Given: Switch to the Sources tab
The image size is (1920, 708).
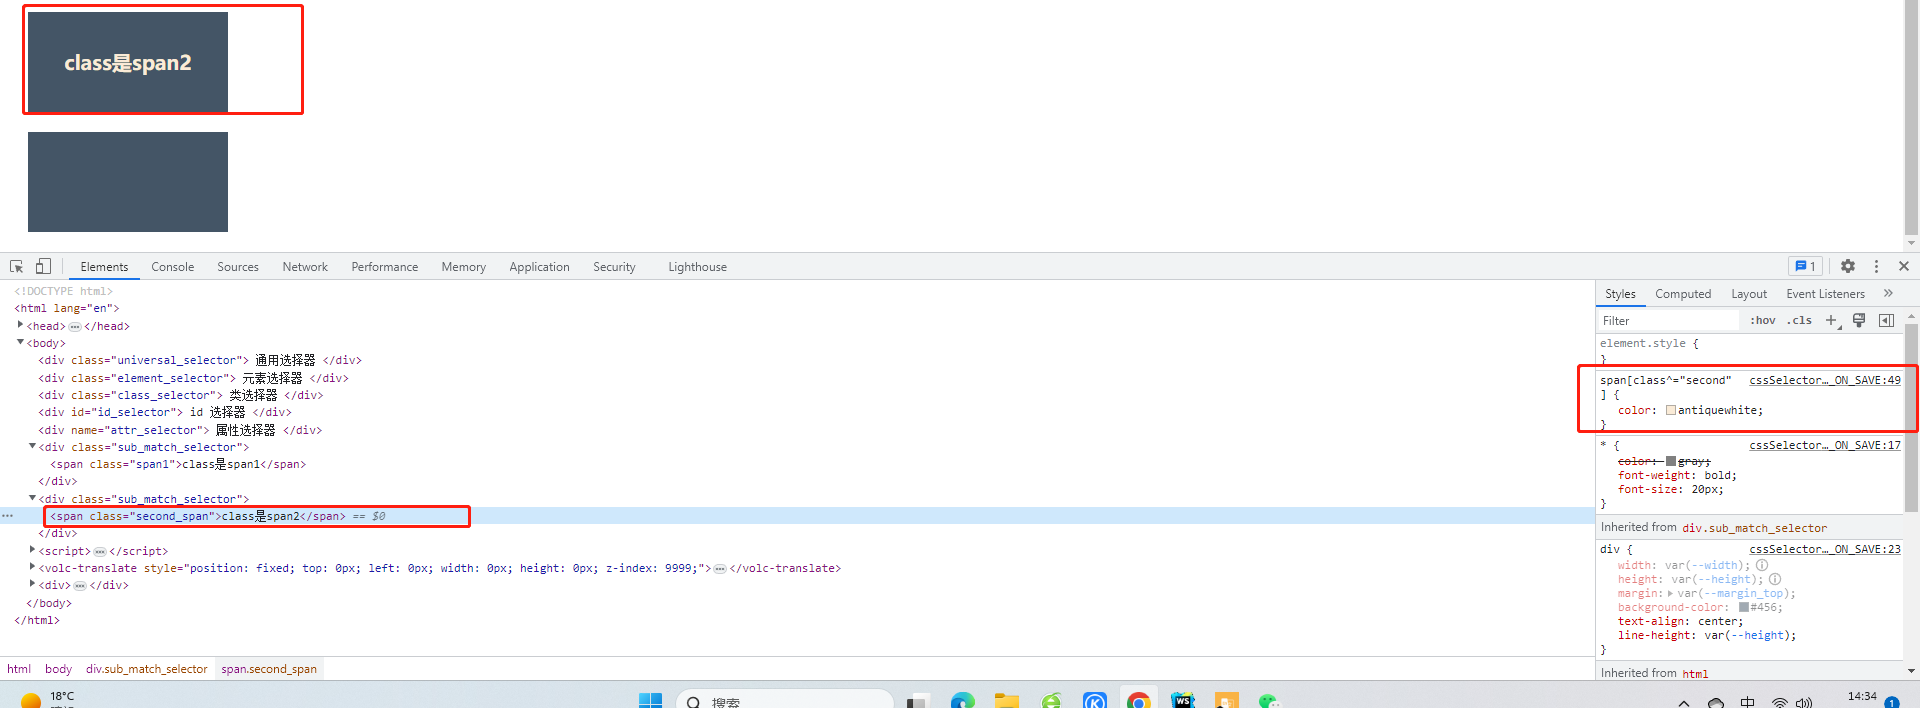Looking at the screenshot, I should [238, 267].
